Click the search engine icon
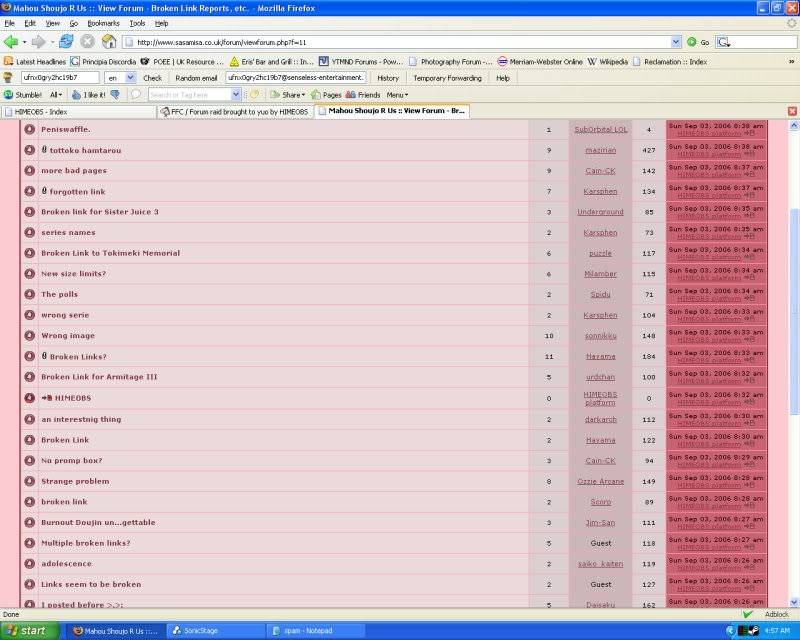800x640 pixels. pos(723,42)
